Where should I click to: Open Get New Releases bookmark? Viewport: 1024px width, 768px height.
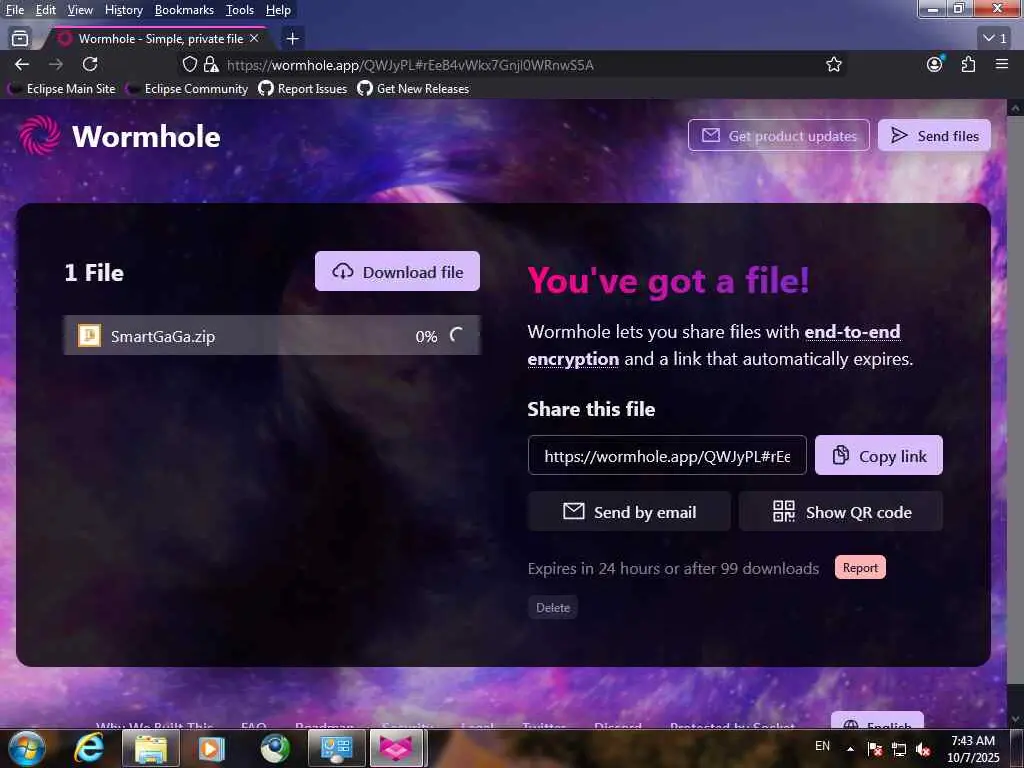click(413, 89)
